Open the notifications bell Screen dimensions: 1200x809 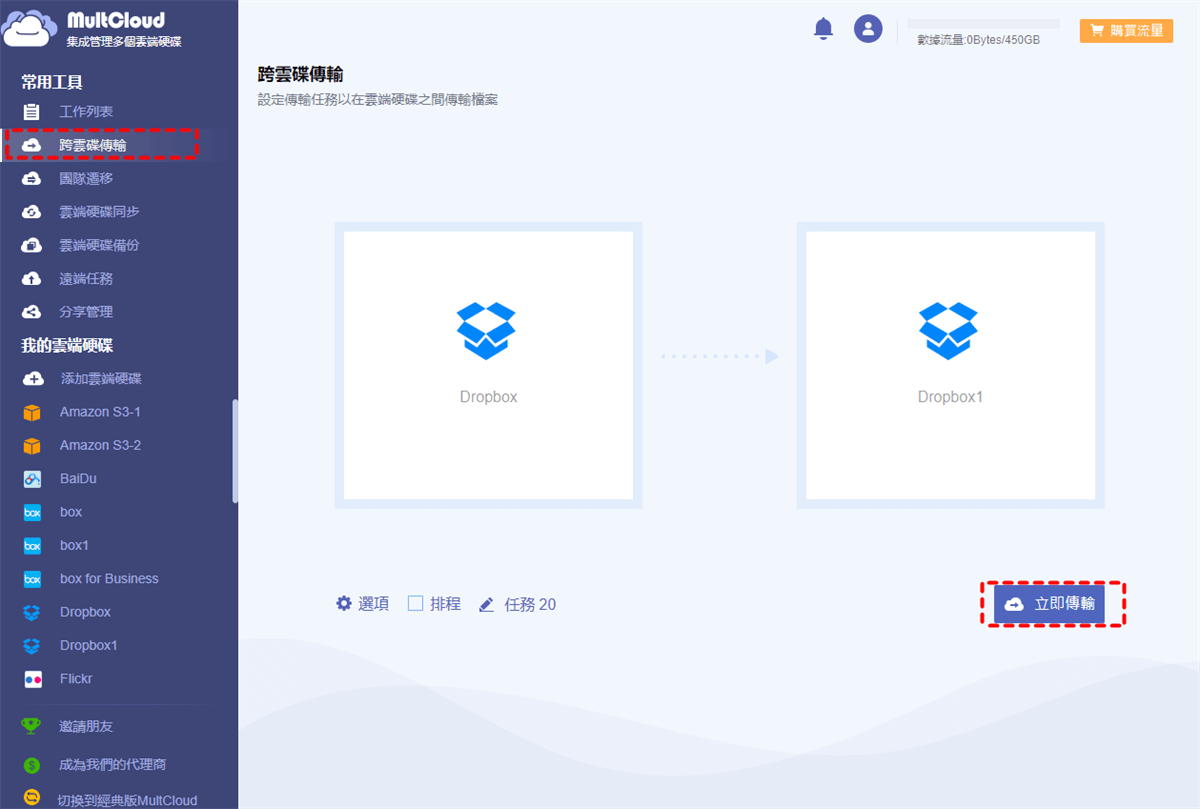pos(823,29)
